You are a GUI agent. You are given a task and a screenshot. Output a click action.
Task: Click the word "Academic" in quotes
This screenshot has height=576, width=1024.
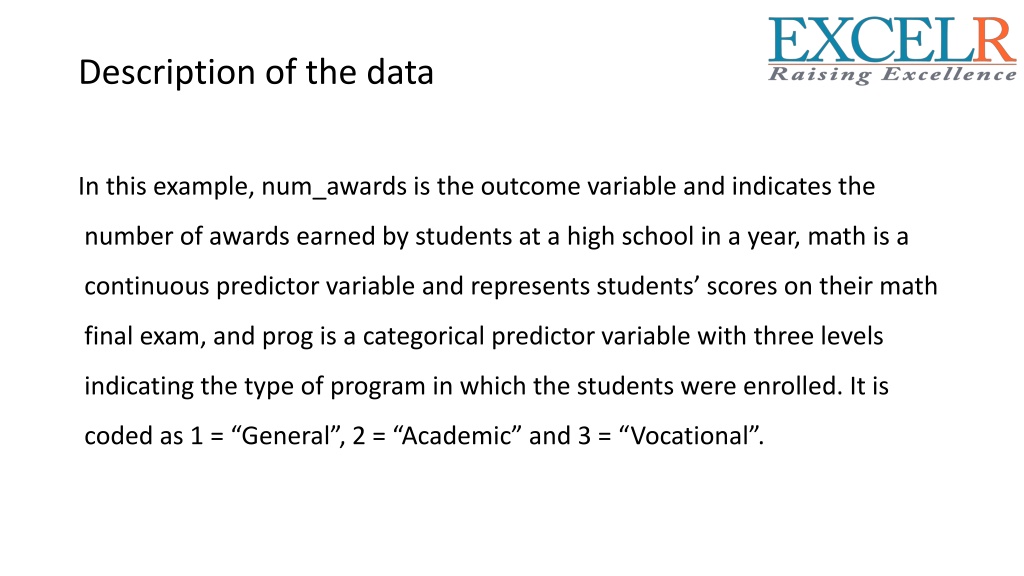457,436
